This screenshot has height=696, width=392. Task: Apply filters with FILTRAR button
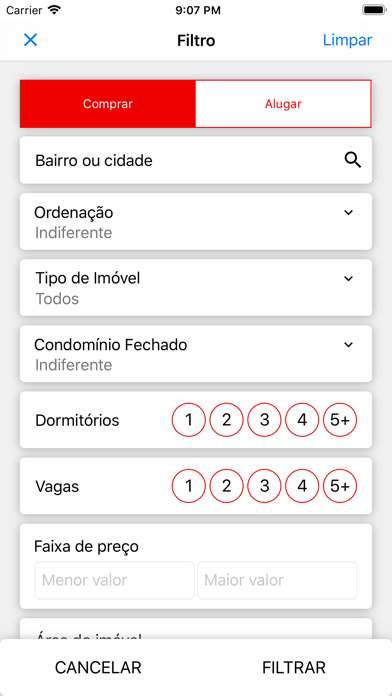point(294,668)
